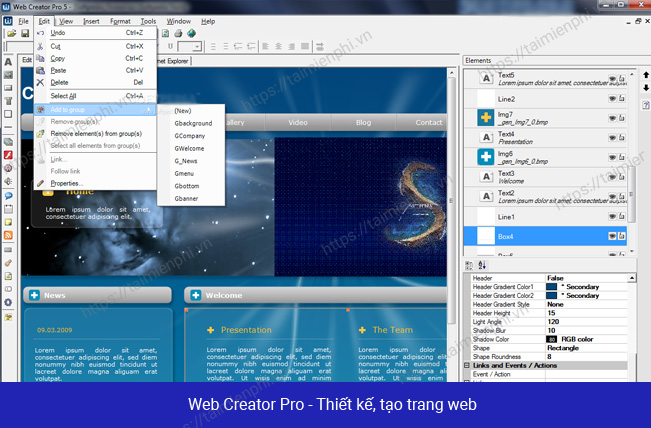The height and width of the screenshot is (428, 651).
Task: Toggle the lock icon for Text3 element
Action: point(622,176)
